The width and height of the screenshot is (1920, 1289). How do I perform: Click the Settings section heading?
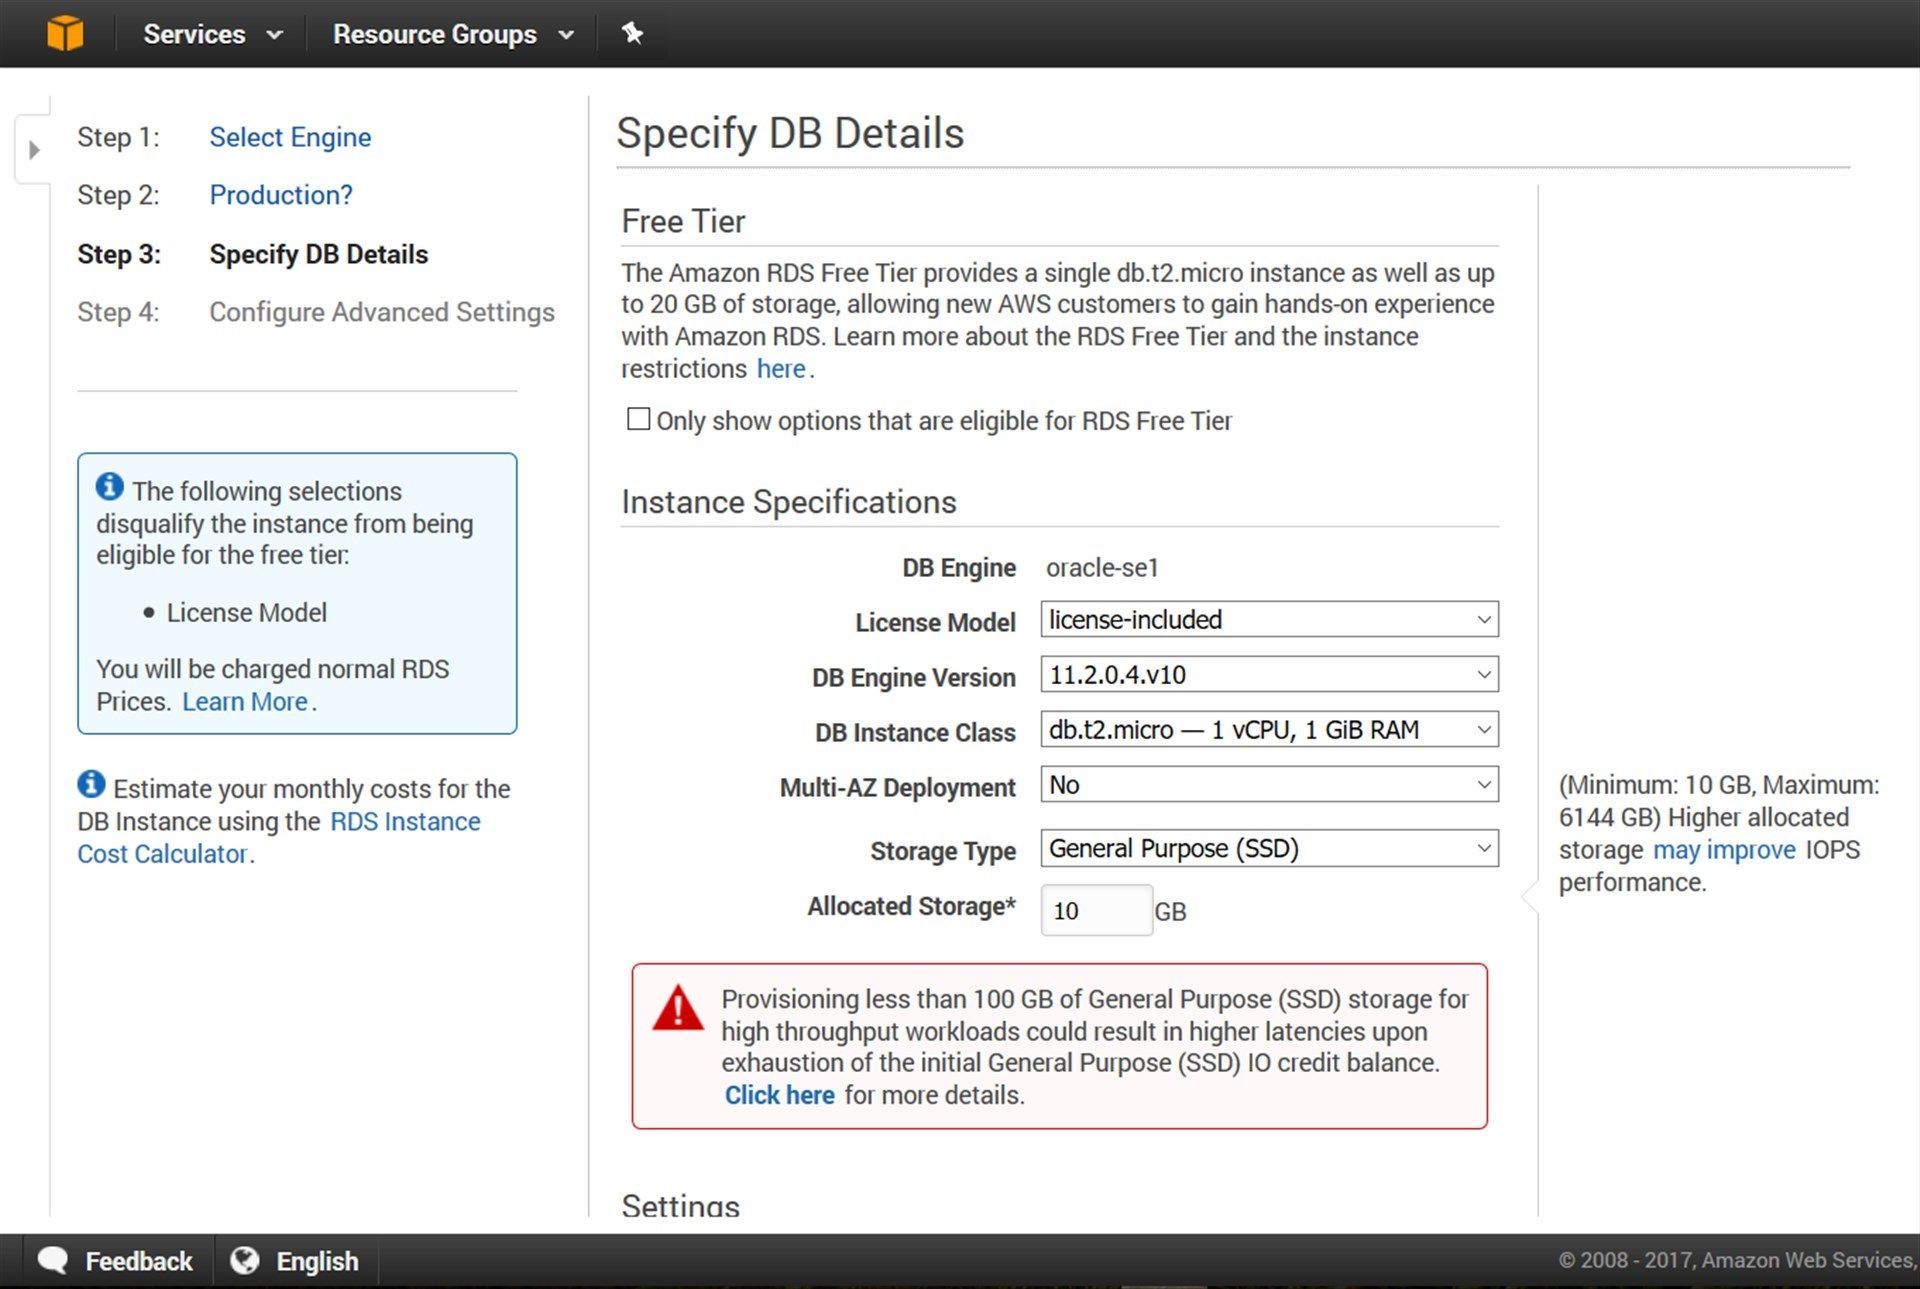(x=681, y=1204)
